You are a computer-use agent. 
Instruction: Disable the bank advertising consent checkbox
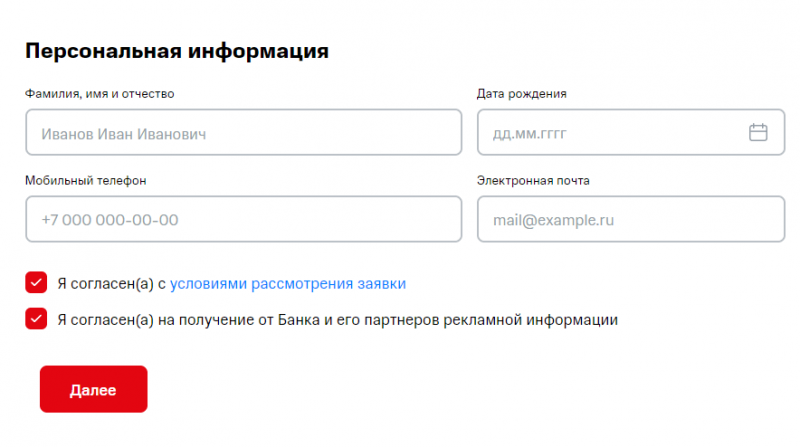coord(36,319)
